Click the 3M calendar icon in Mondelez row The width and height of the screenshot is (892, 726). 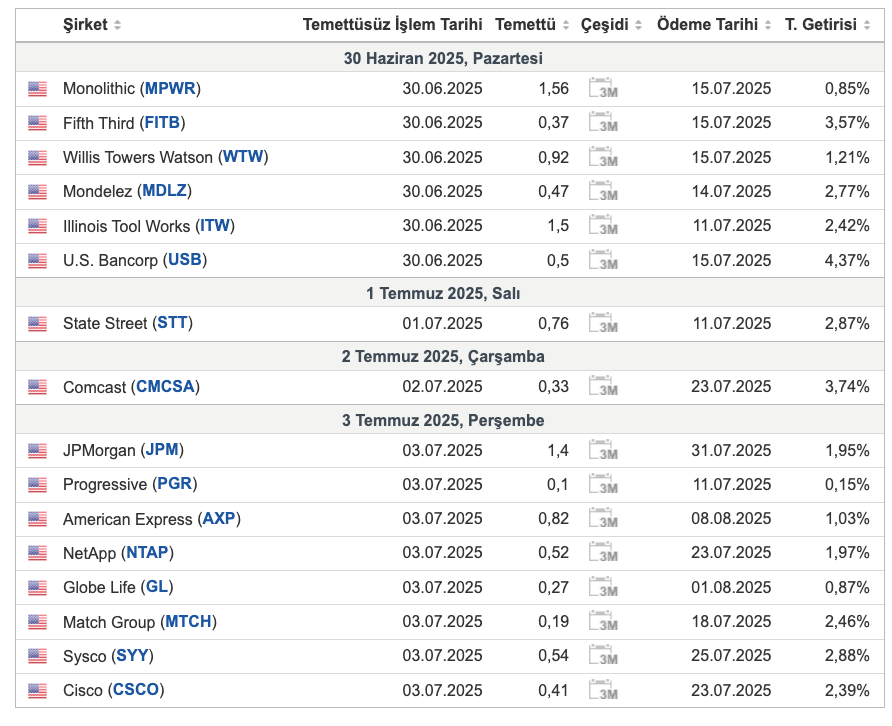[603, 191]
